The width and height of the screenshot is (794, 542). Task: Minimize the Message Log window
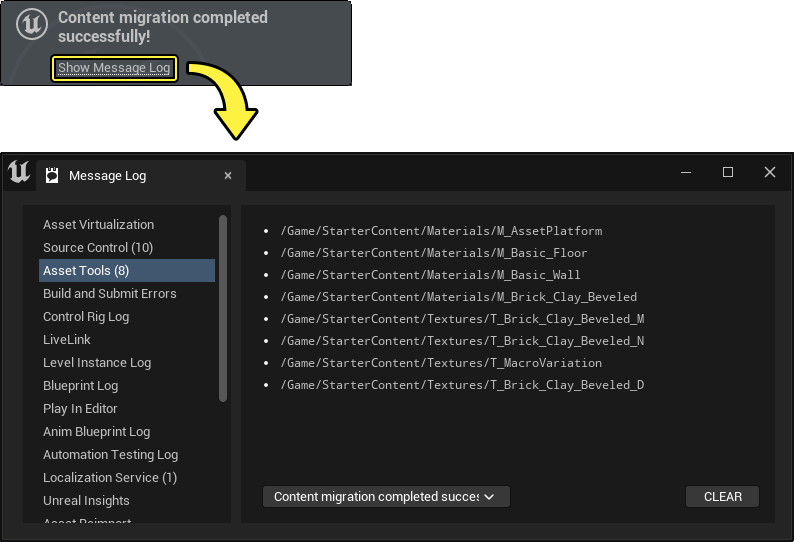click(x=686, y=172)
